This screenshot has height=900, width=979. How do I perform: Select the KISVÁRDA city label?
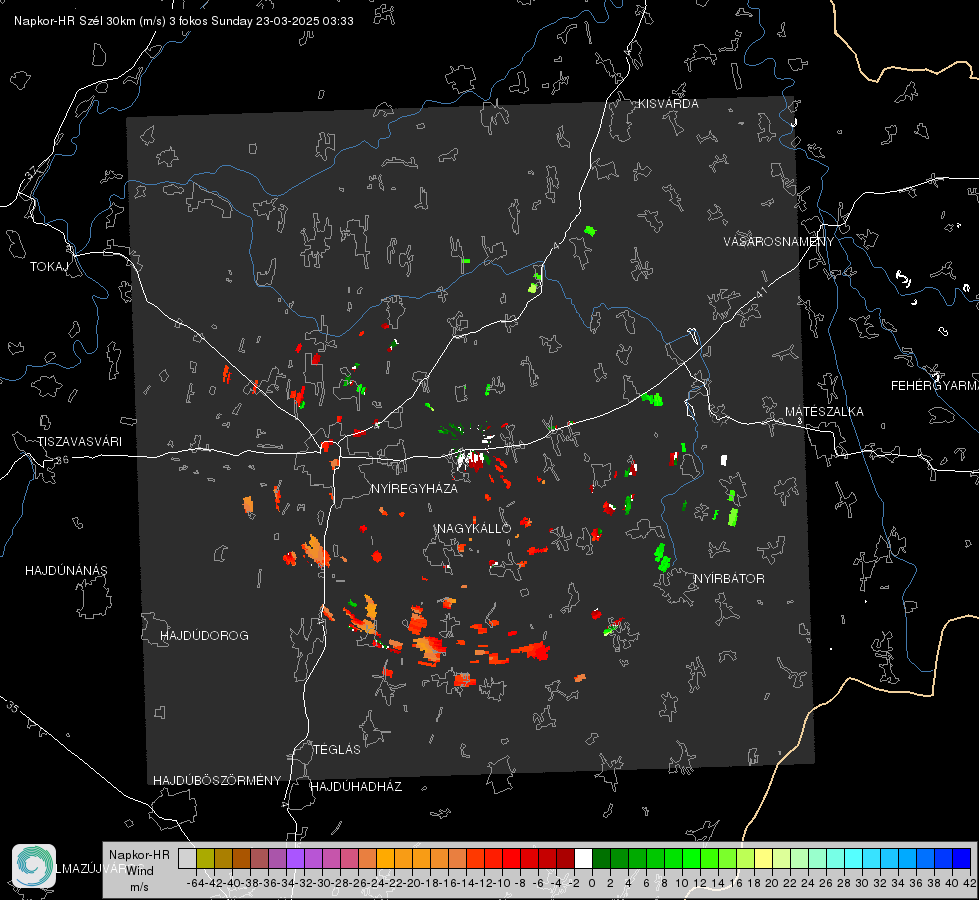click(x=668, y=104)
